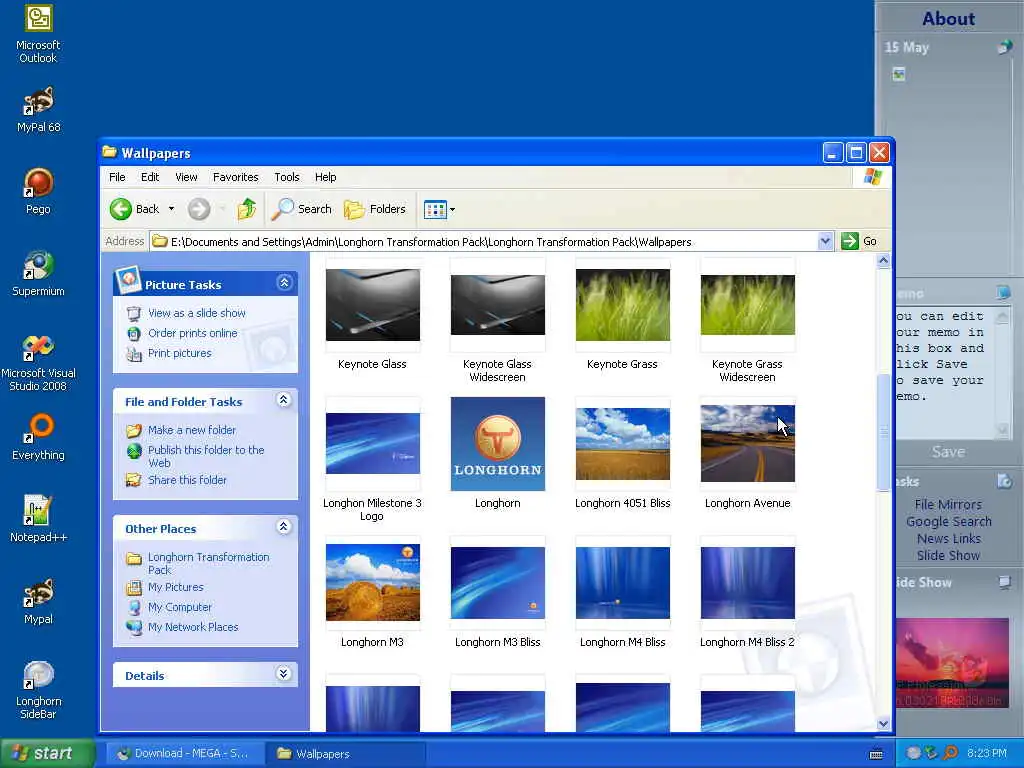Image resolution: width=1024 pixels, height=768 pixels.
Task: Expand the Details panel
Action: pyautogui.click(x=284, y=673)
